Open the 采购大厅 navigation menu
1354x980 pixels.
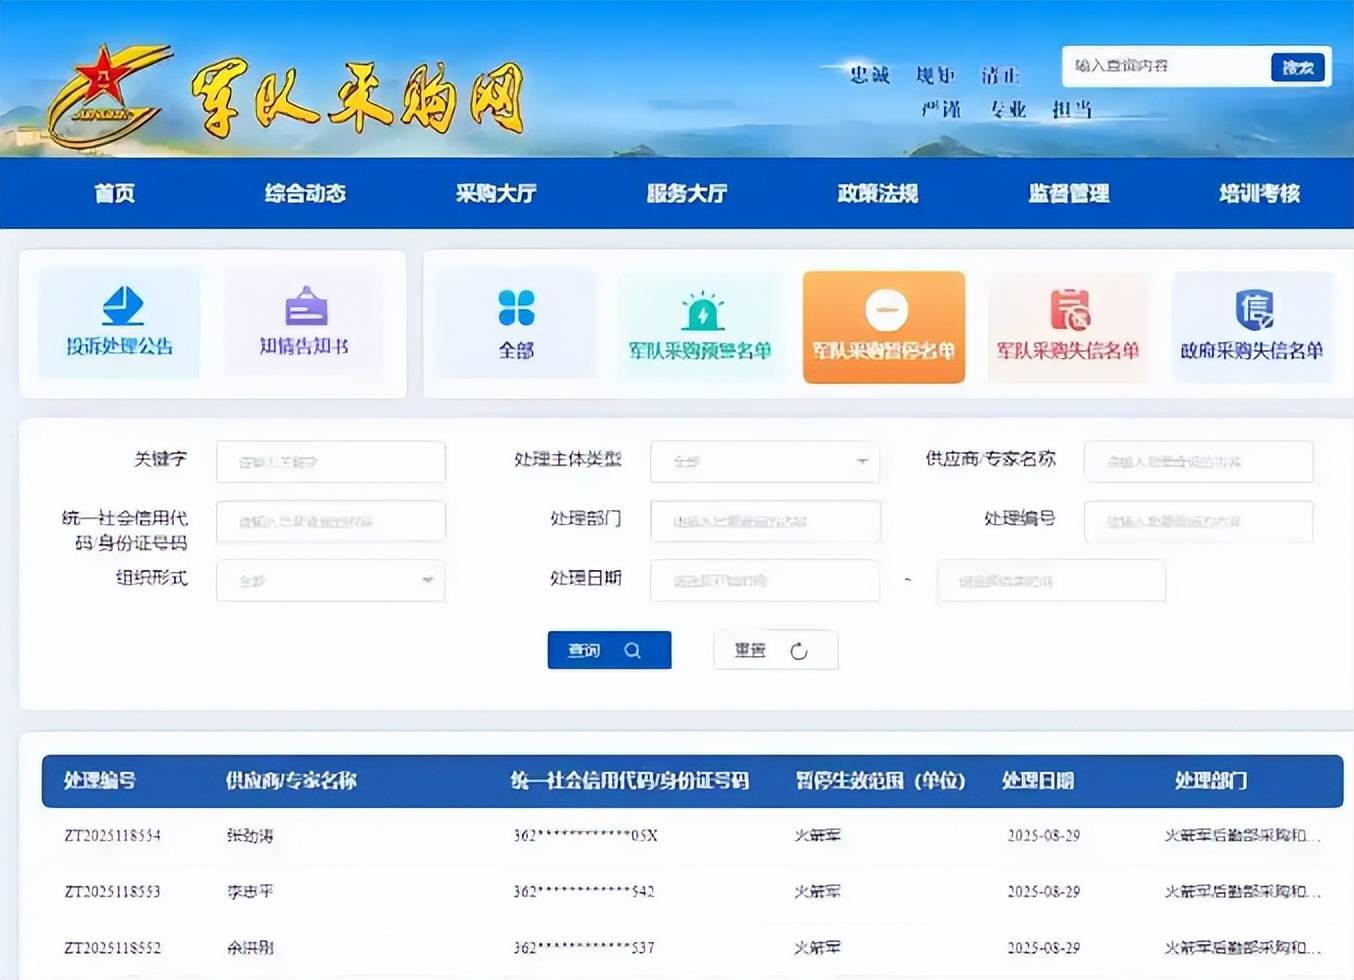496,193
